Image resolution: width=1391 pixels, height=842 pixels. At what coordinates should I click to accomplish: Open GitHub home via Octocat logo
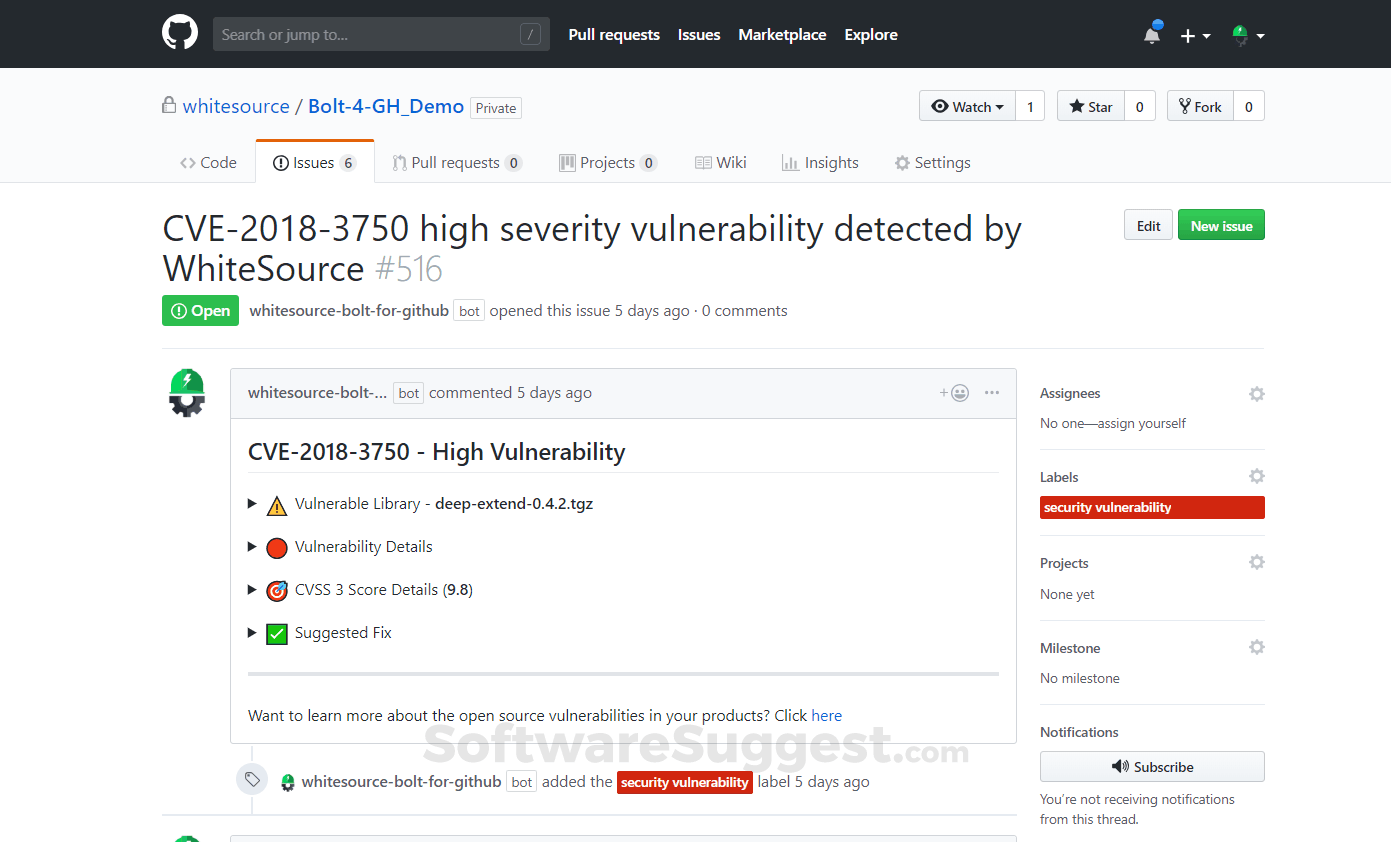pos(180,33)
